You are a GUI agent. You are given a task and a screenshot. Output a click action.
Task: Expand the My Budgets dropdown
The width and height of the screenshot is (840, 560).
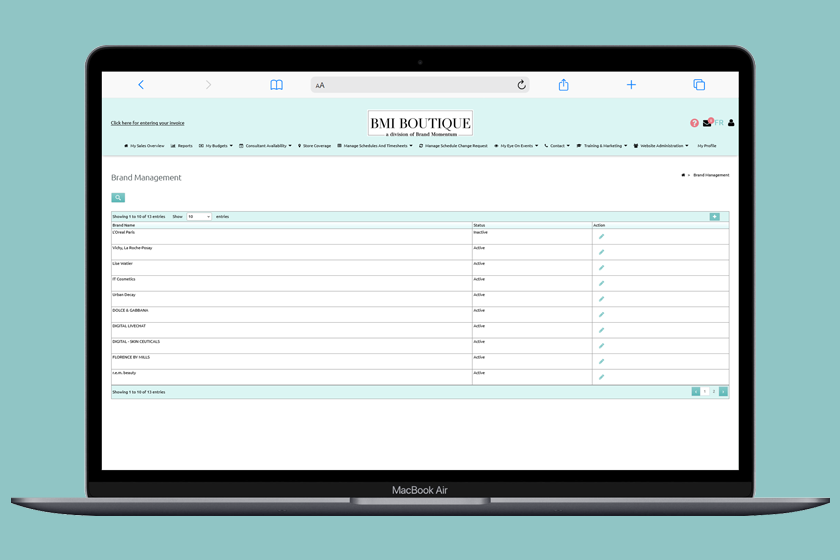point(216,146)
